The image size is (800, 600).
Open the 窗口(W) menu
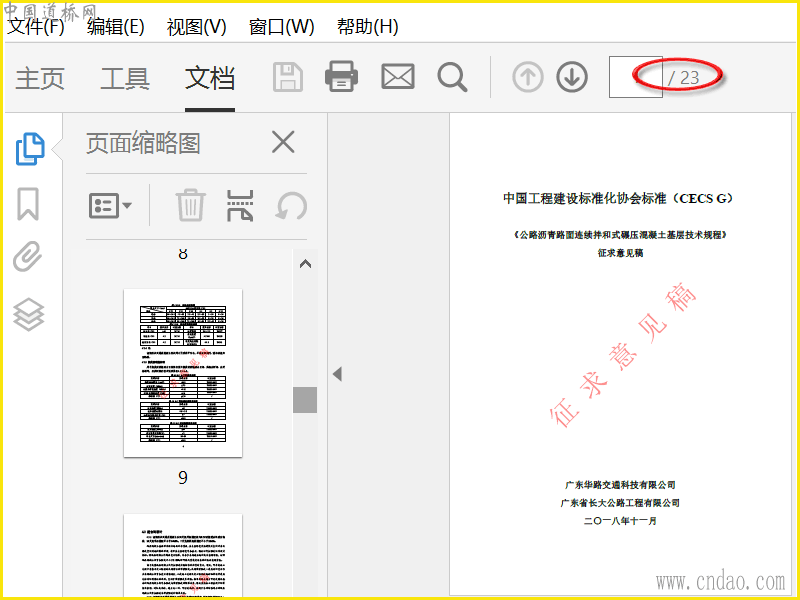(x=282, y=27)
